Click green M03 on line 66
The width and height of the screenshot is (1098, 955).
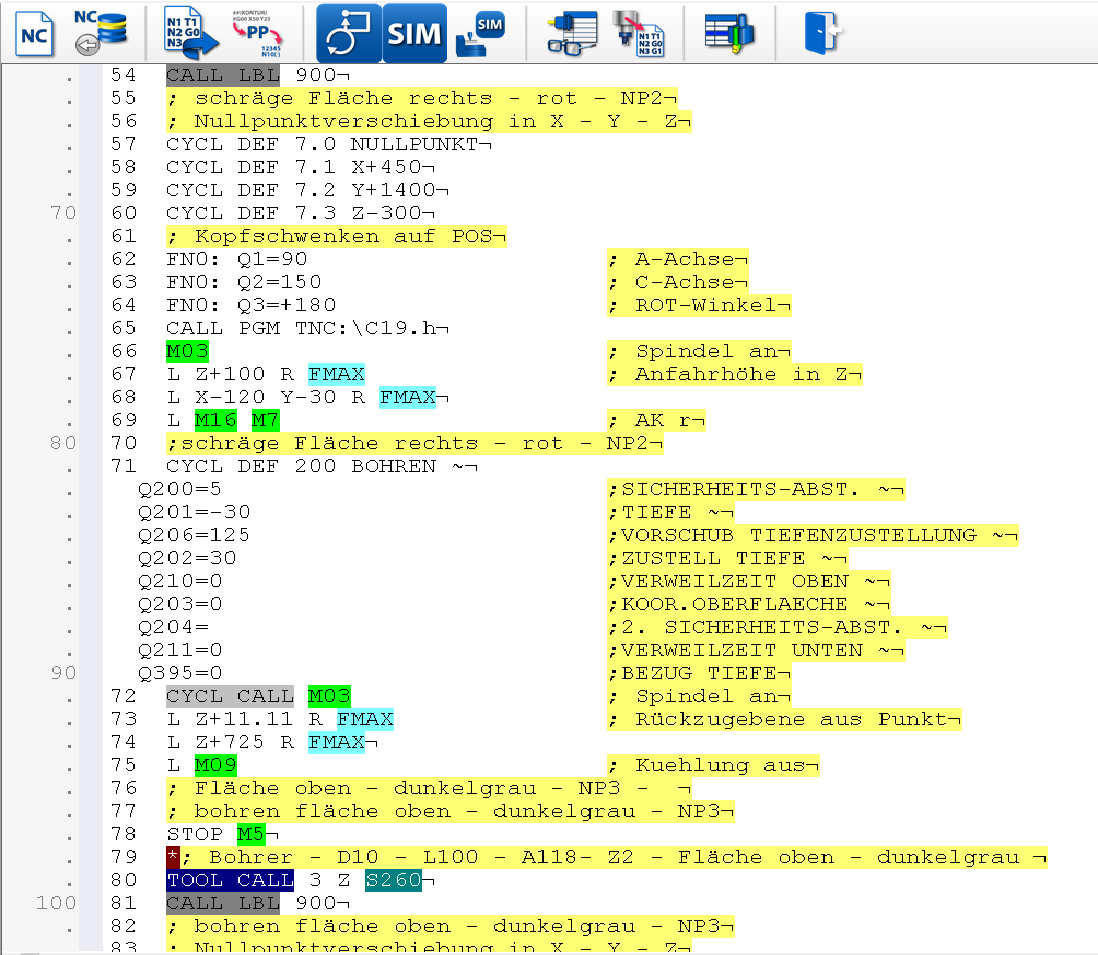click(x=187, y=351)
